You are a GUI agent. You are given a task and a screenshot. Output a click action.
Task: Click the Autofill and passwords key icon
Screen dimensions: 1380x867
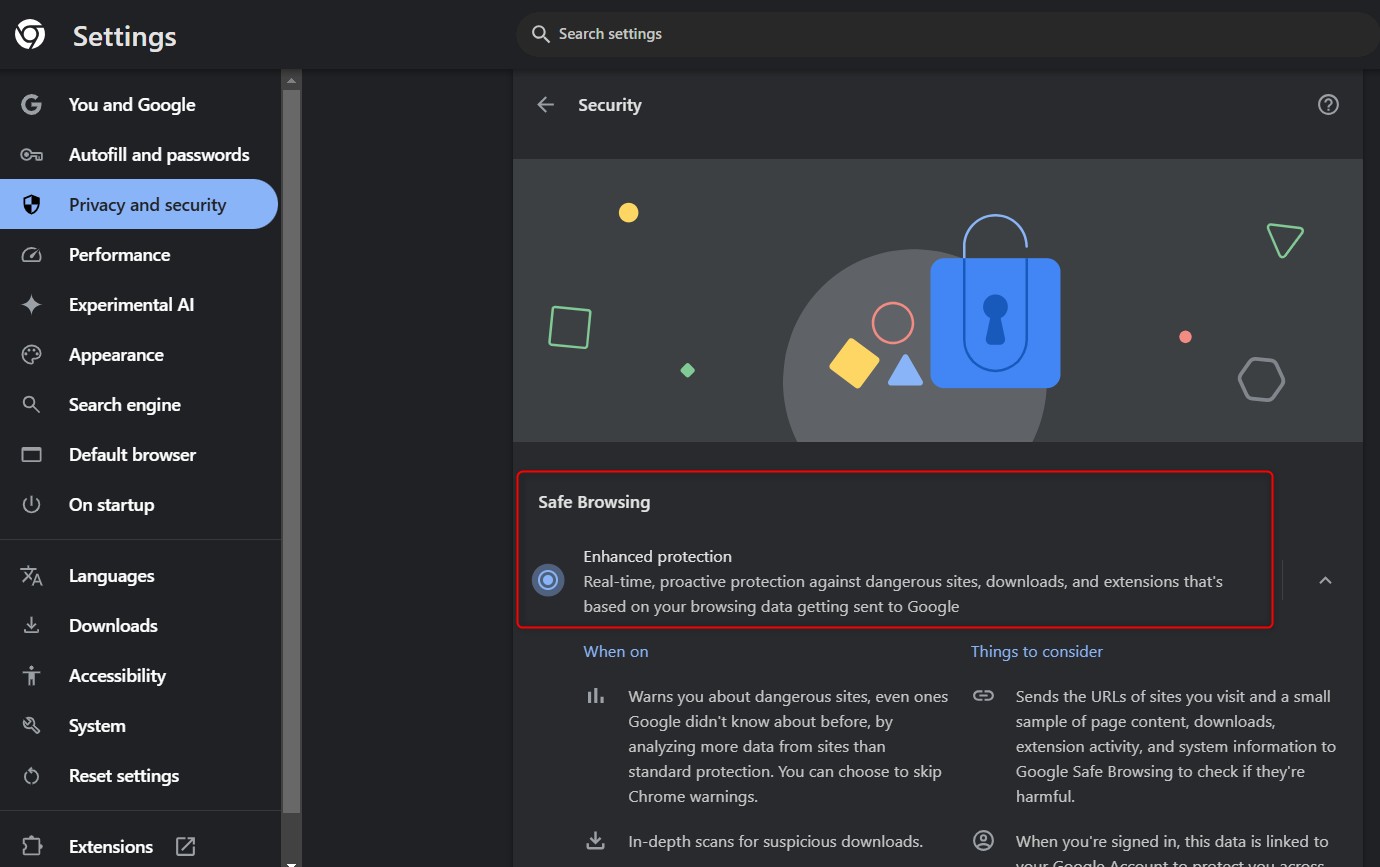(x=31, y=155)
